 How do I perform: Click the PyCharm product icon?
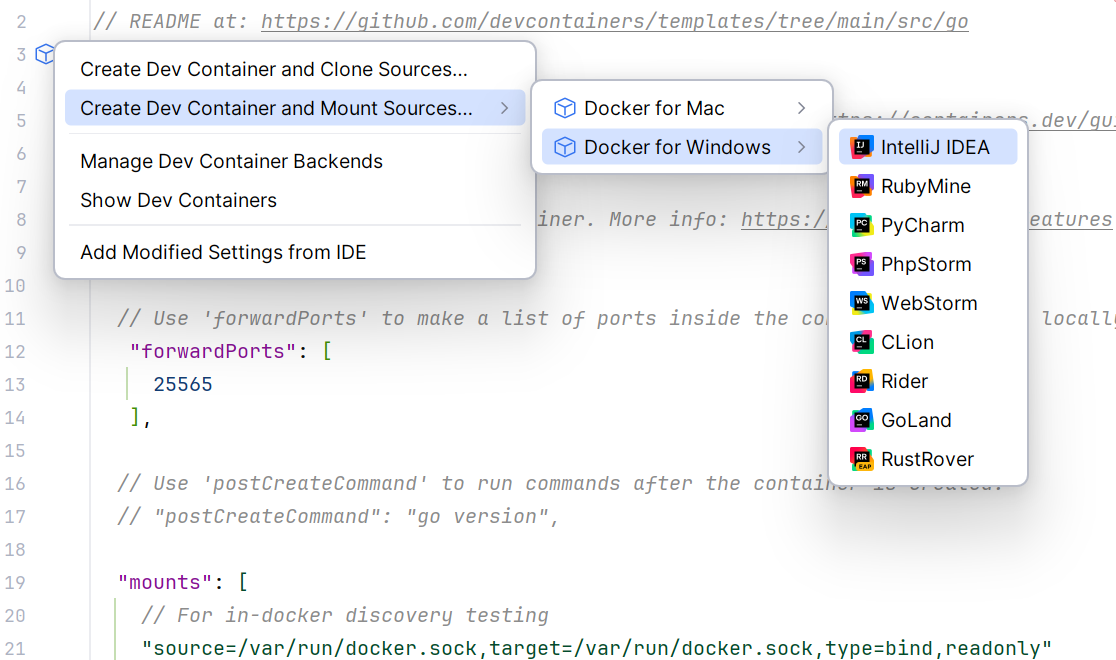tap(861, 225)
